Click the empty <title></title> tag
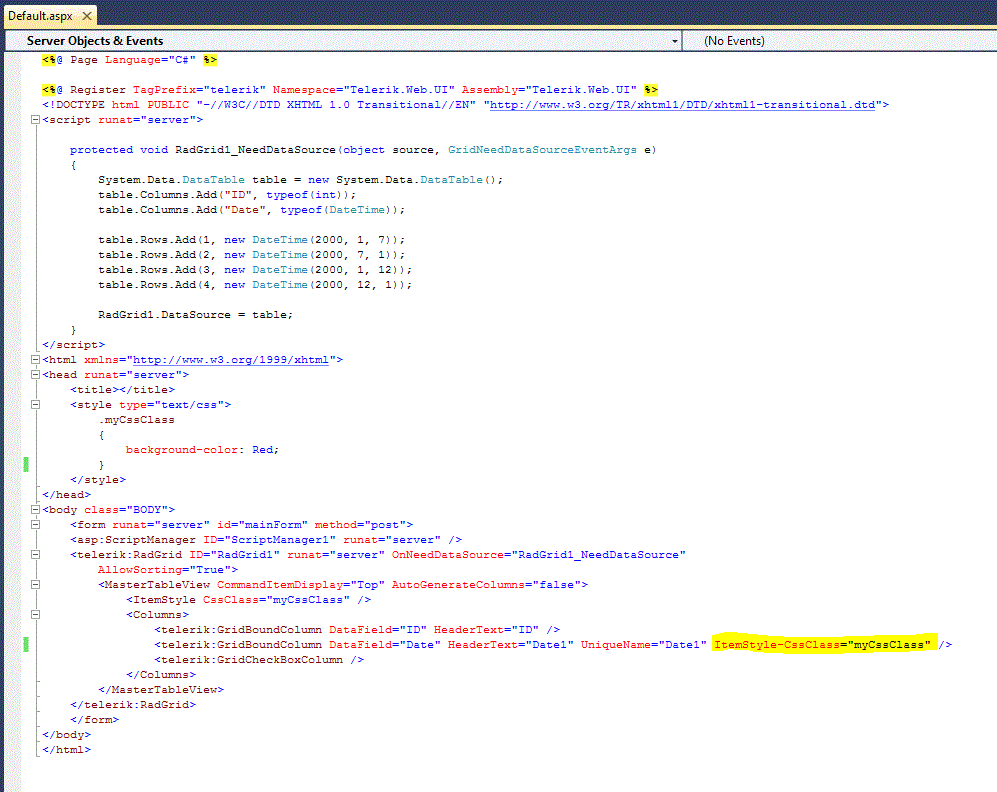 pos(122,390)
